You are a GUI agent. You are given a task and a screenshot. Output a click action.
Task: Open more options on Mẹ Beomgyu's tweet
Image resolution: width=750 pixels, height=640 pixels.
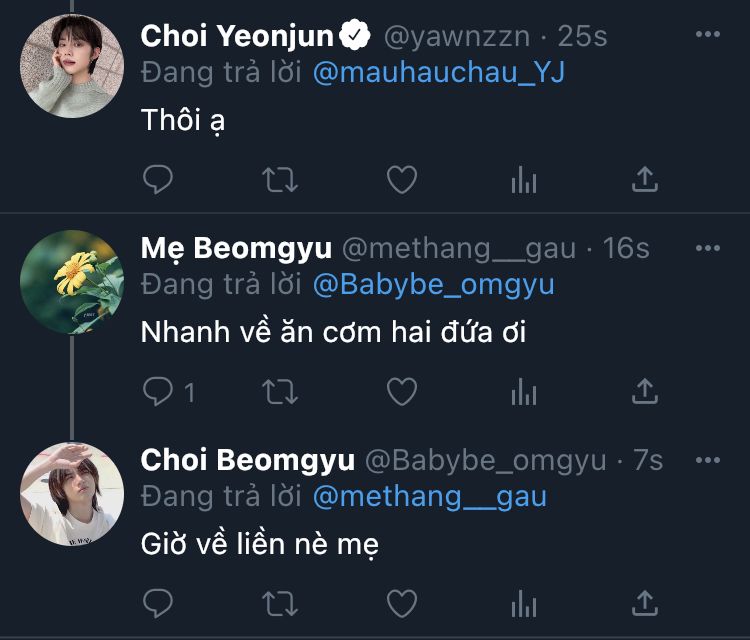707,247
